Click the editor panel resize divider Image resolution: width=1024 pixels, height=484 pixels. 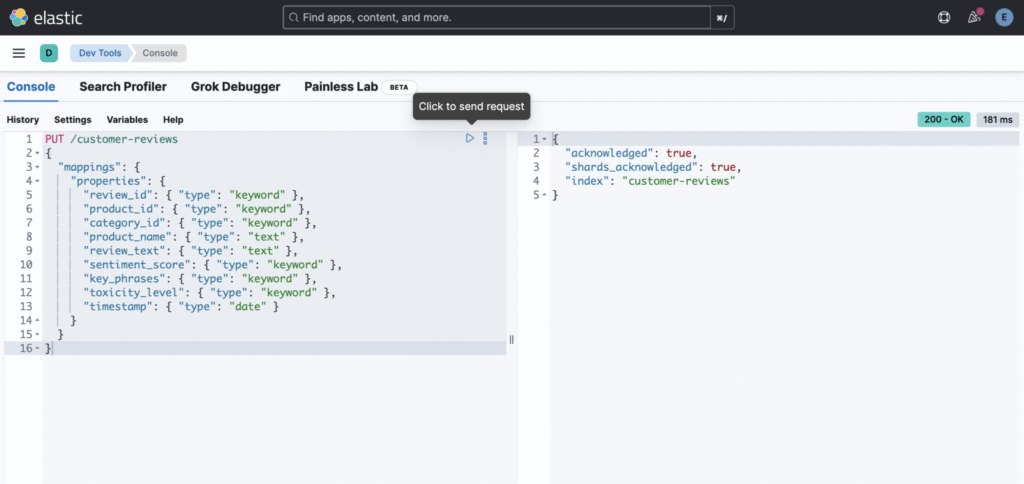(511, 340)
